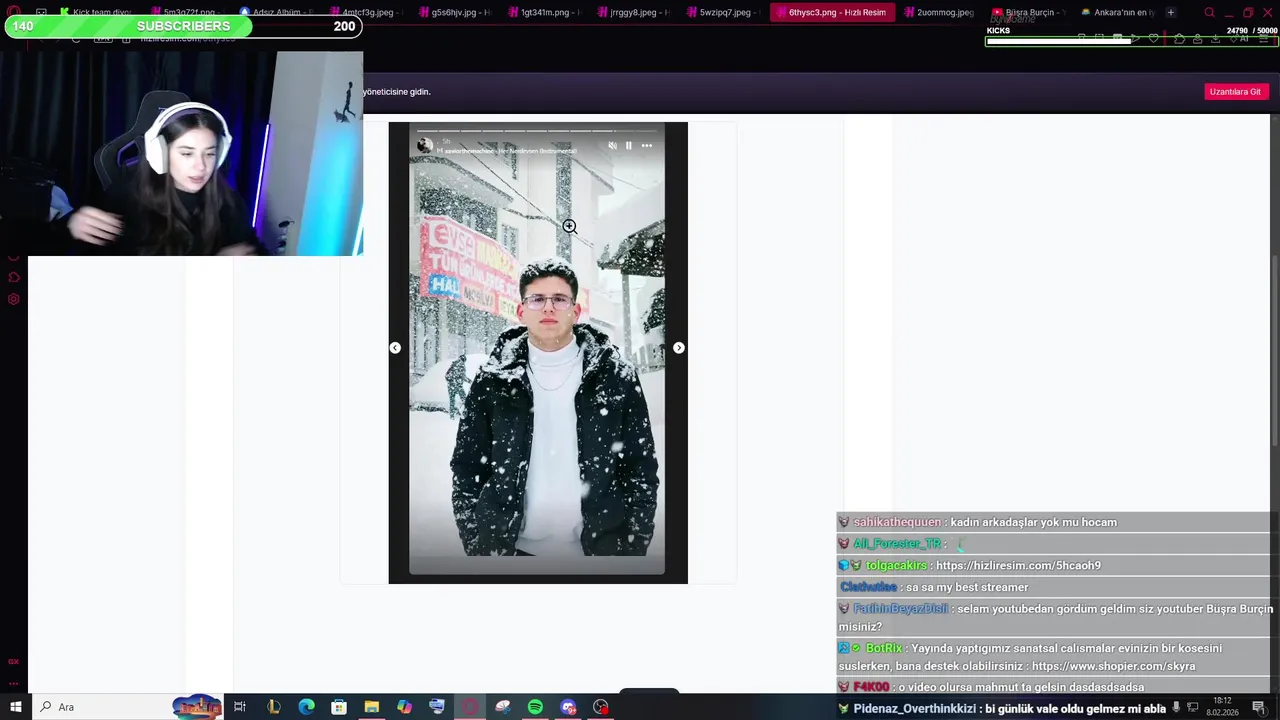Open Microsoft Store from the taskbar
Image resolution: width=1280 pixels, height=720 pixels.
[x=339, y=707]
